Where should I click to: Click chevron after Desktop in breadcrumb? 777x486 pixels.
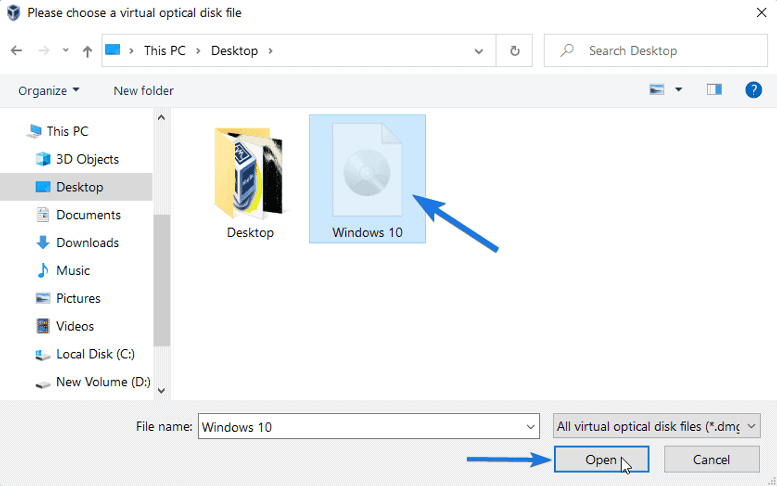coord(271,51)
